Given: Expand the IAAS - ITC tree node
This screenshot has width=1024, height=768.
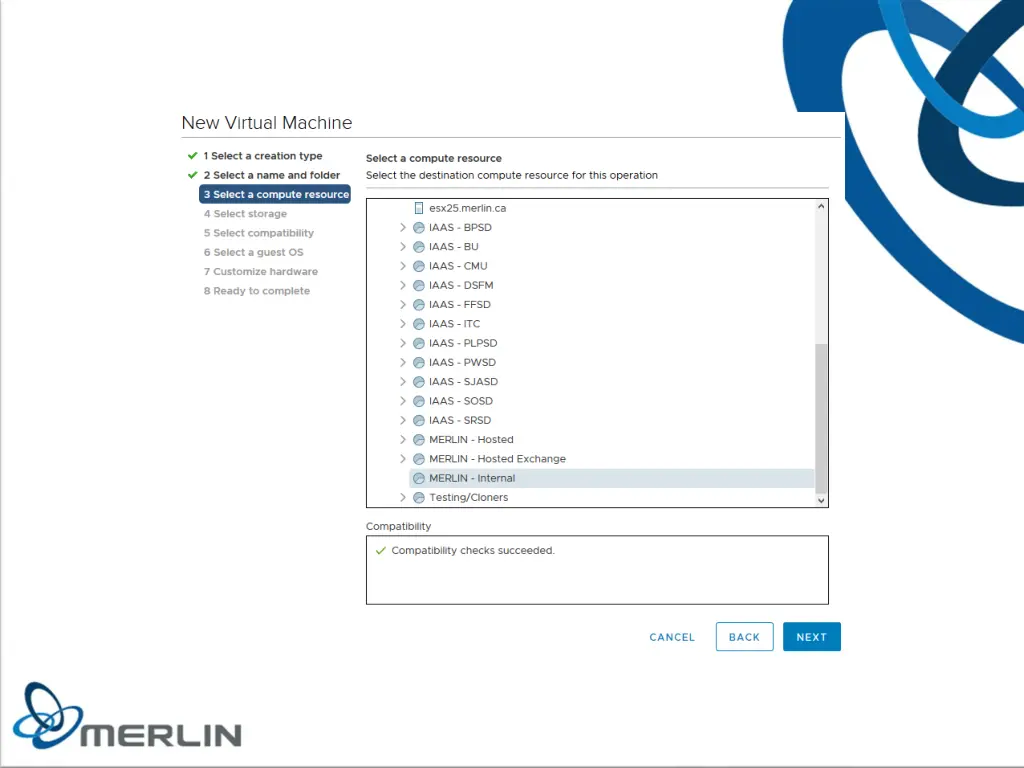Looking at the screenshot, I should tap(403, 324).
